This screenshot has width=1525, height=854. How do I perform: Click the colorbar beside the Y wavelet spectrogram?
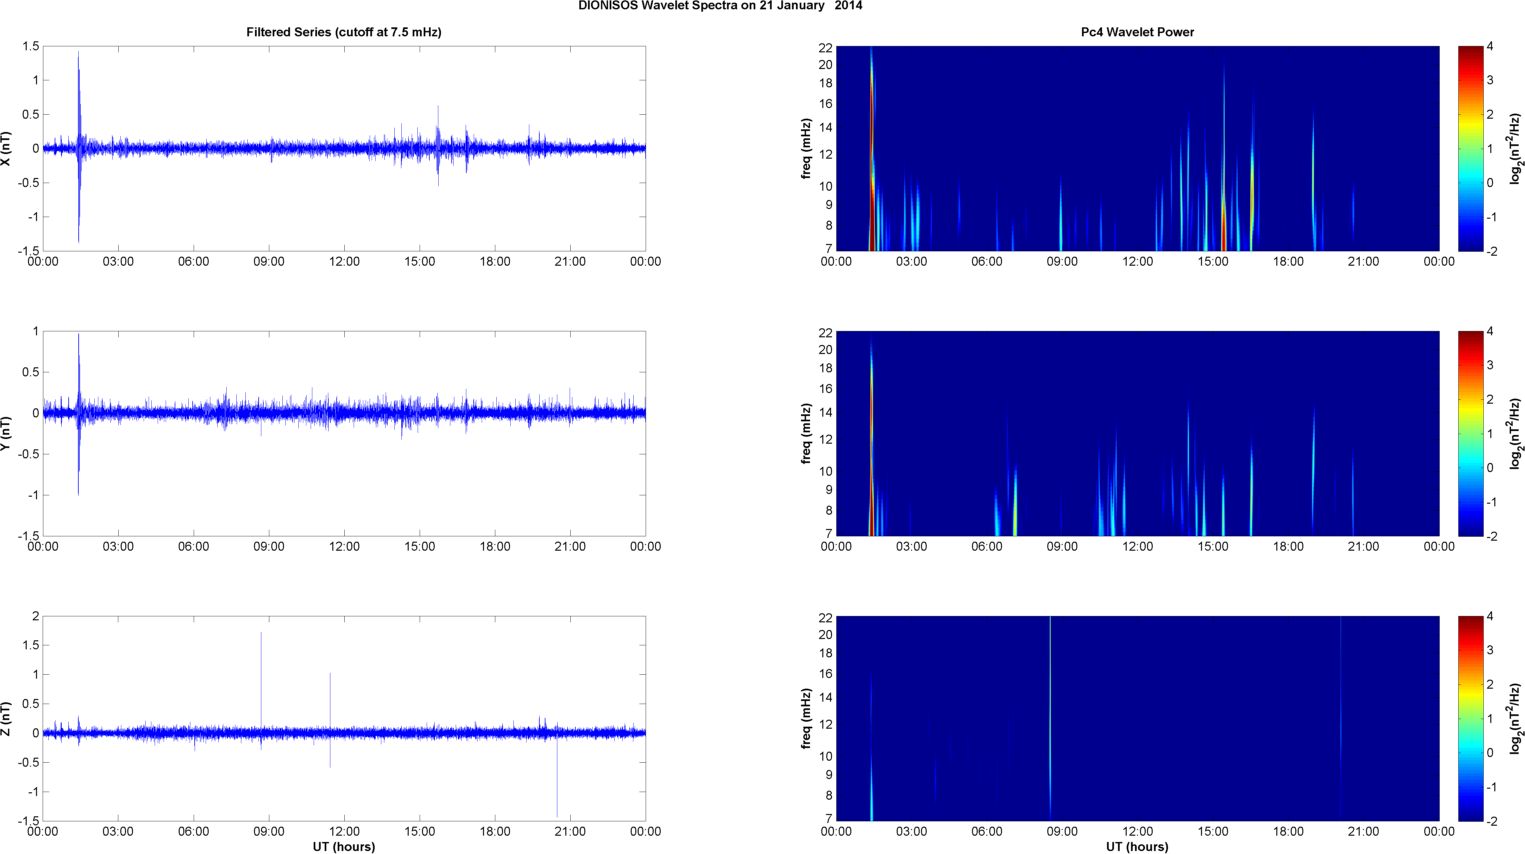[1470, 433]
